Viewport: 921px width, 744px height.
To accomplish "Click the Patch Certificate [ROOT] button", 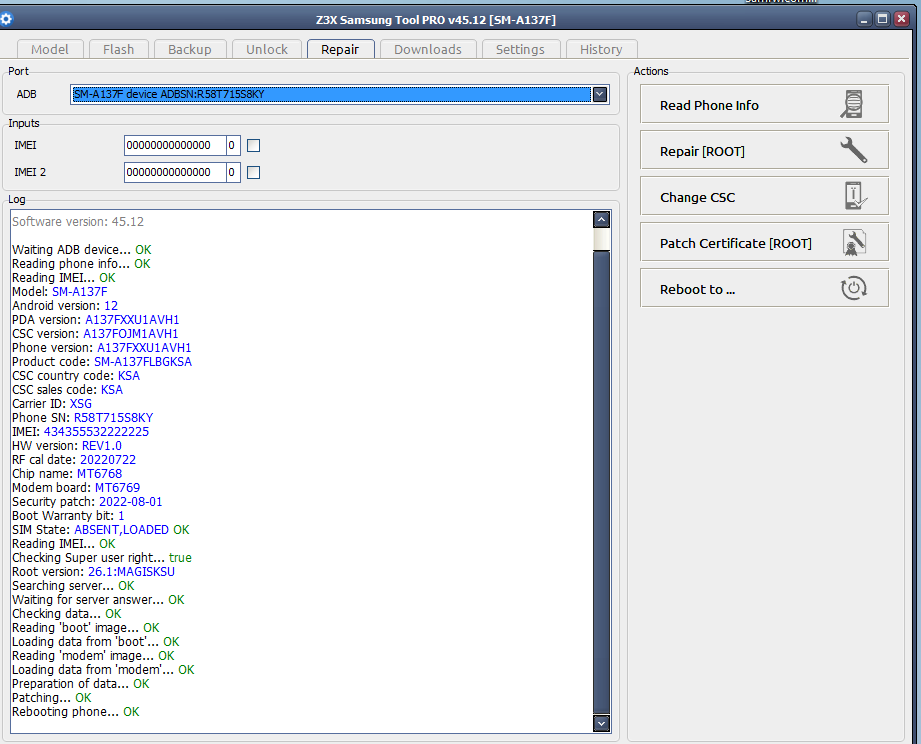I will [x=764, y=243].
